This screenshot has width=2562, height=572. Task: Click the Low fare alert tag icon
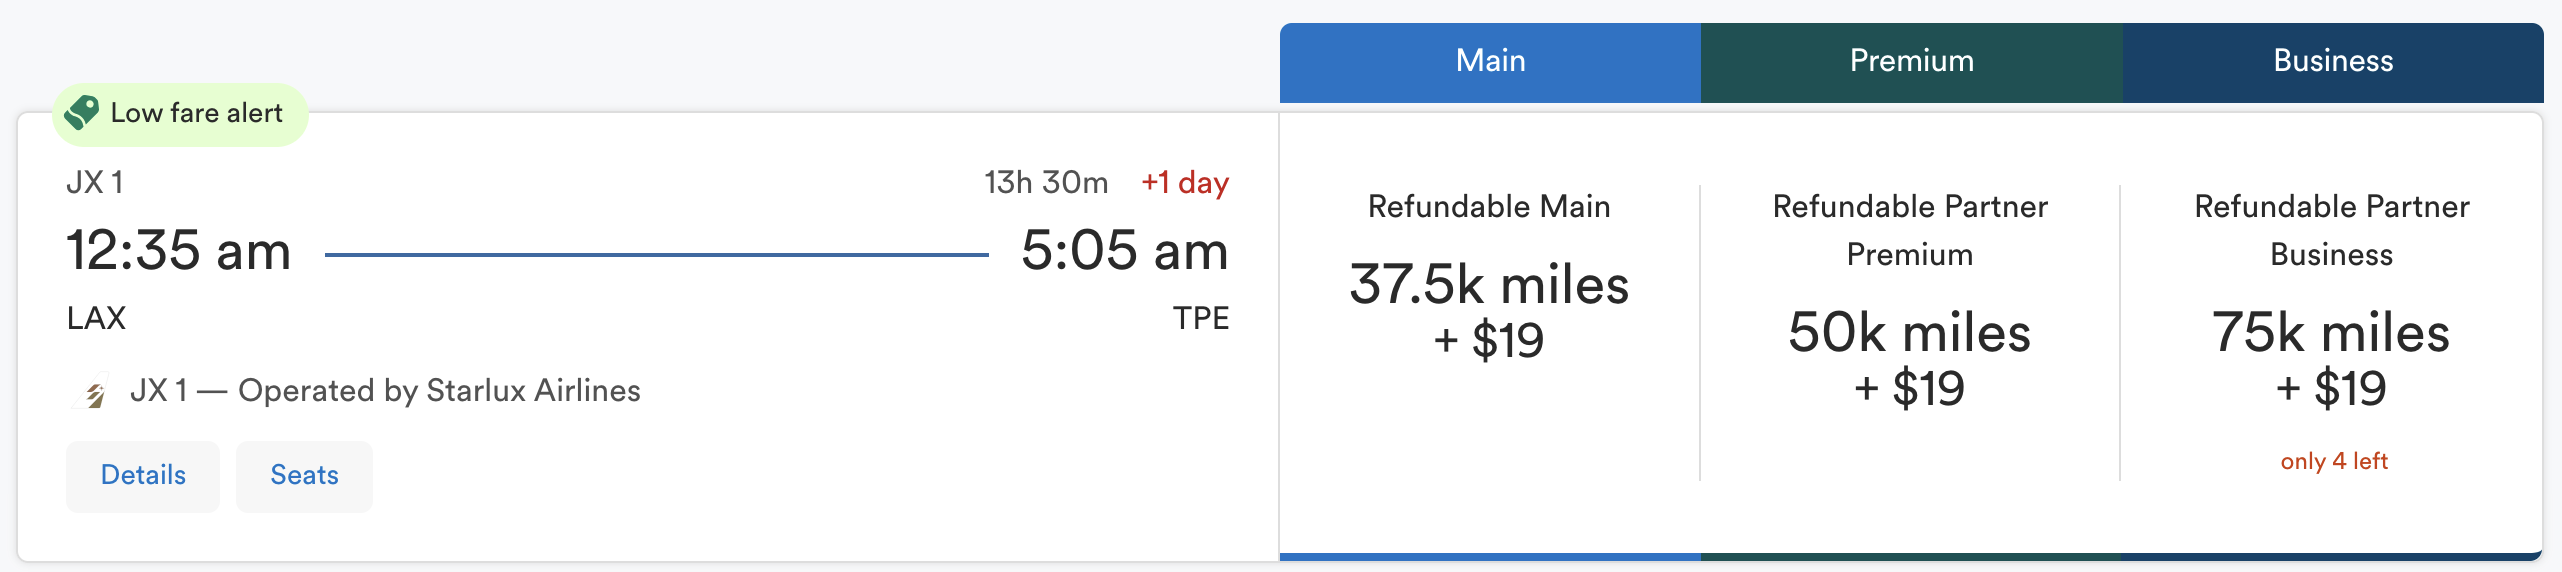click(x=82, y=112)
